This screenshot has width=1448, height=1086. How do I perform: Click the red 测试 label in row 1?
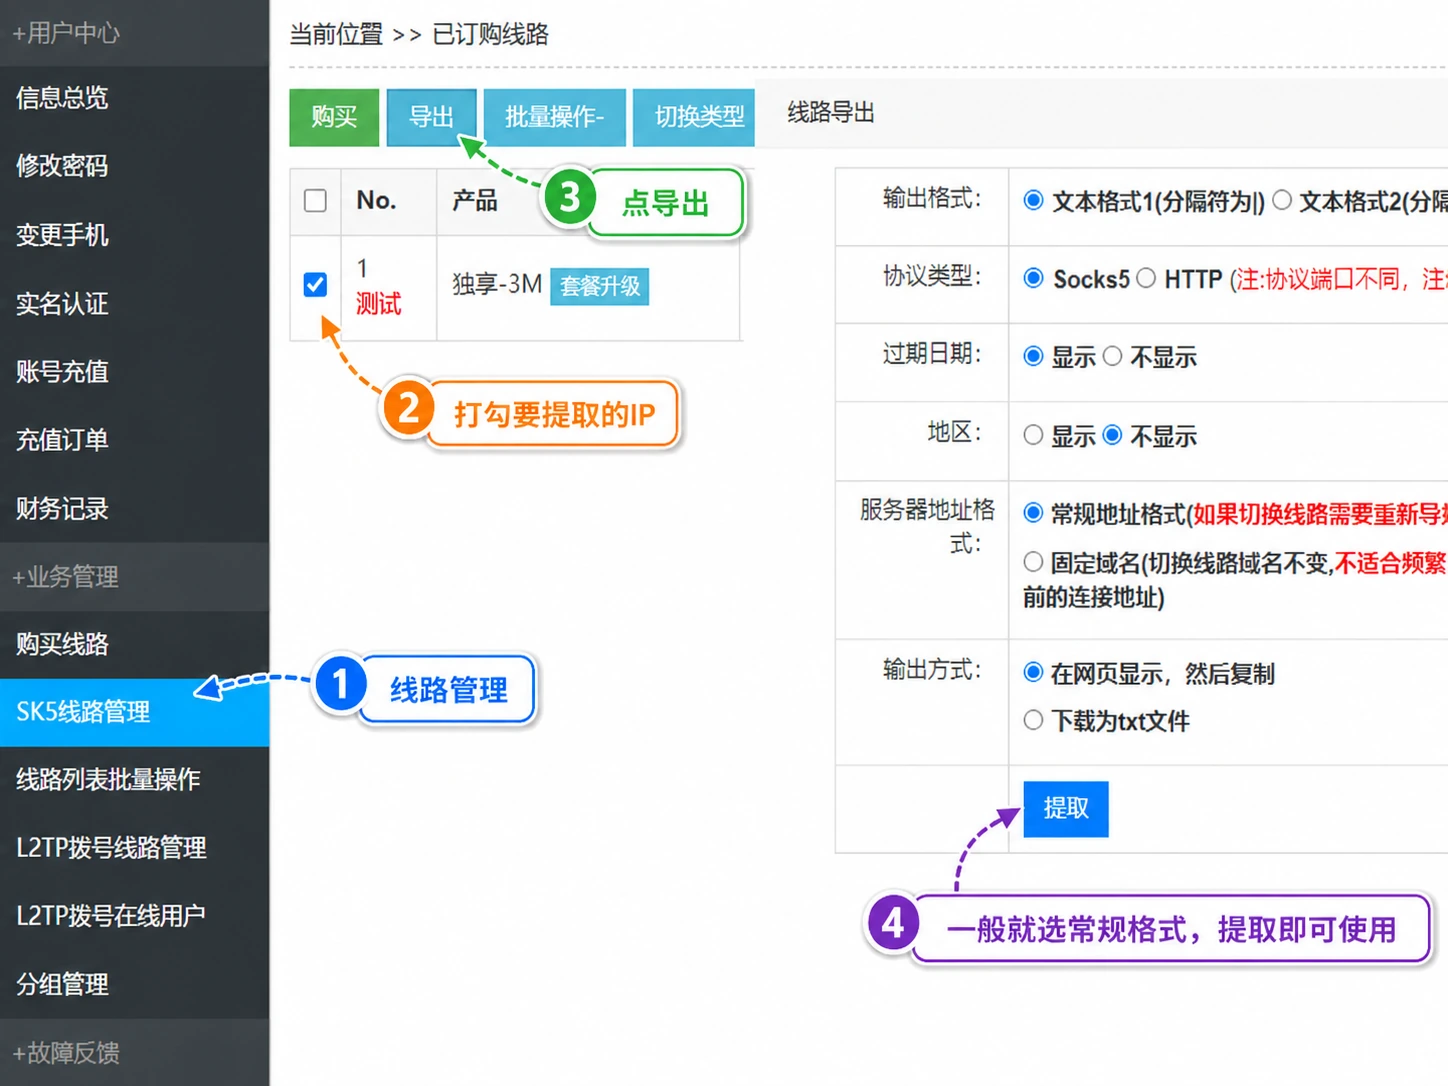(379, 304)
